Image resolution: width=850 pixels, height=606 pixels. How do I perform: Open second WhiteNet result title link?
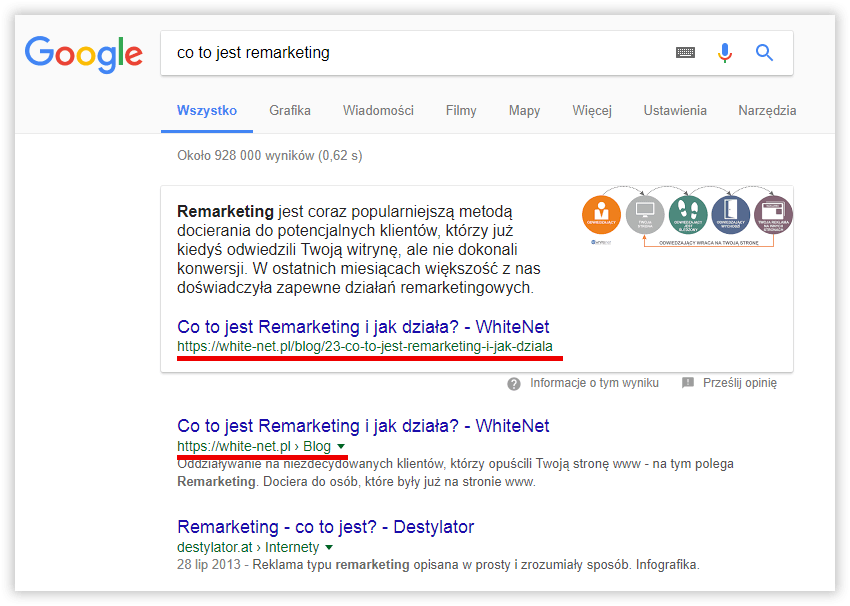click(363, 426)
